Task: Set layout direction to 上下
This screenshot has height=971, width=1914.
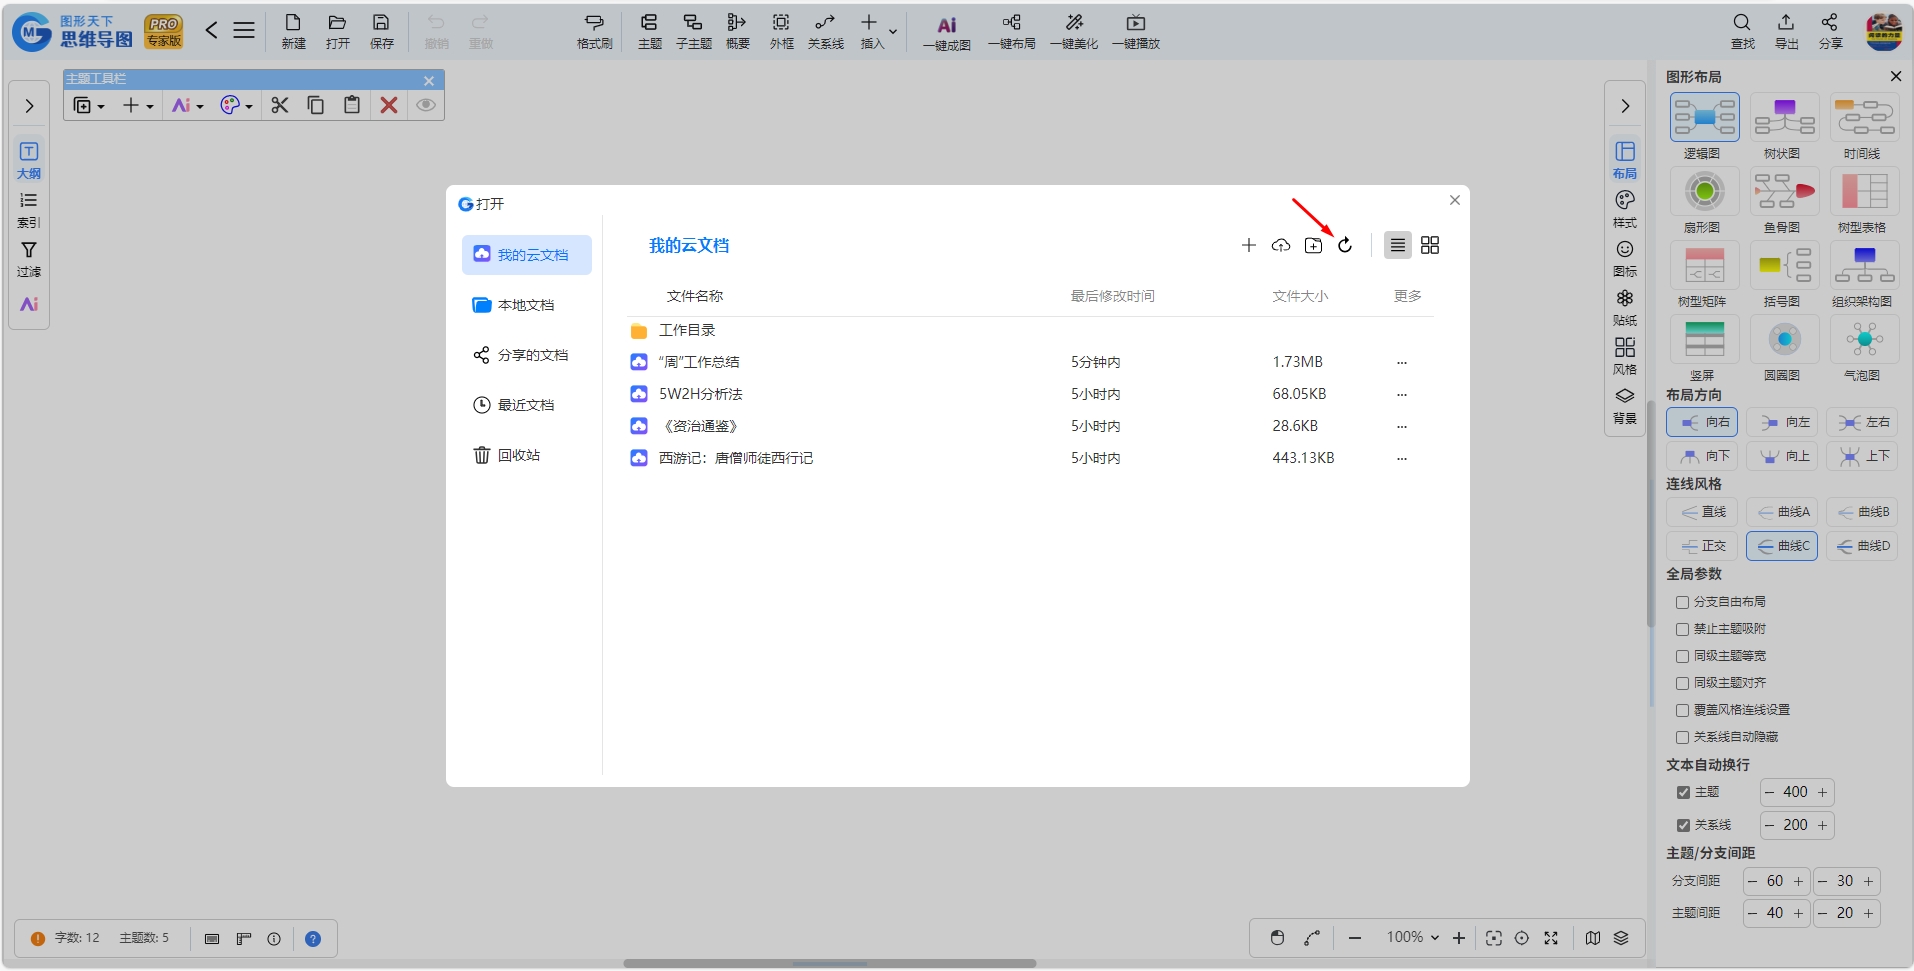Action: pos(1862,456)
